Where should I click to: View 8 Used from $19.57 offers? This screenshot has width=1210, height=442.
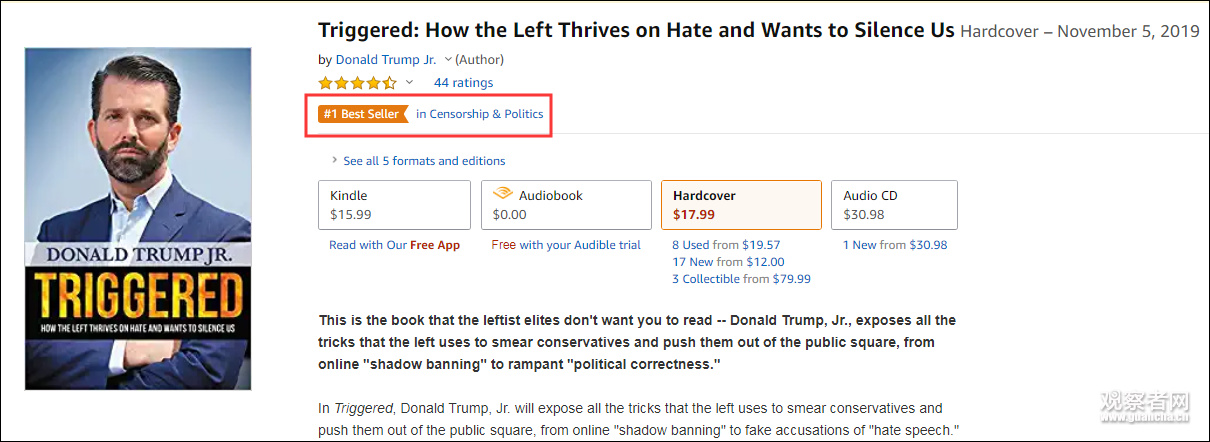click(726, 245)
